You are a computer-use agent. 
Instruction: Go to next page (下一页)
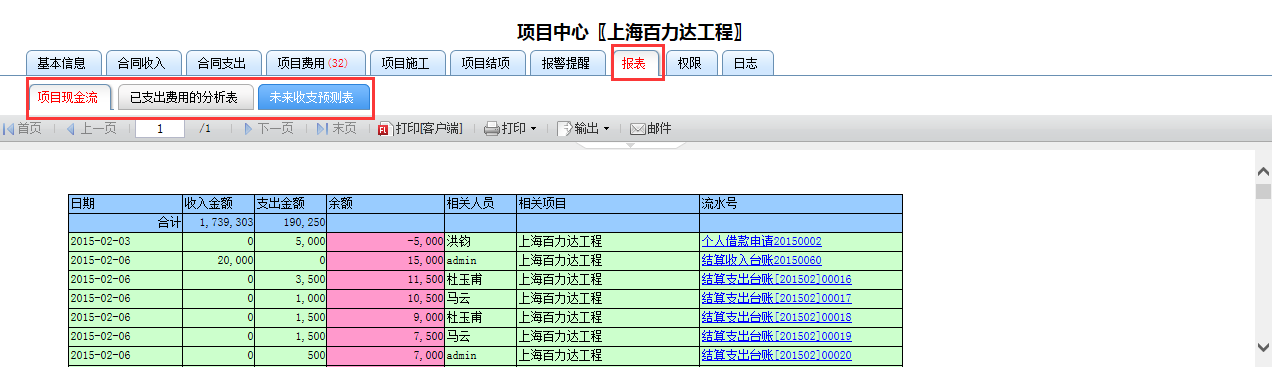coord(268,128)
